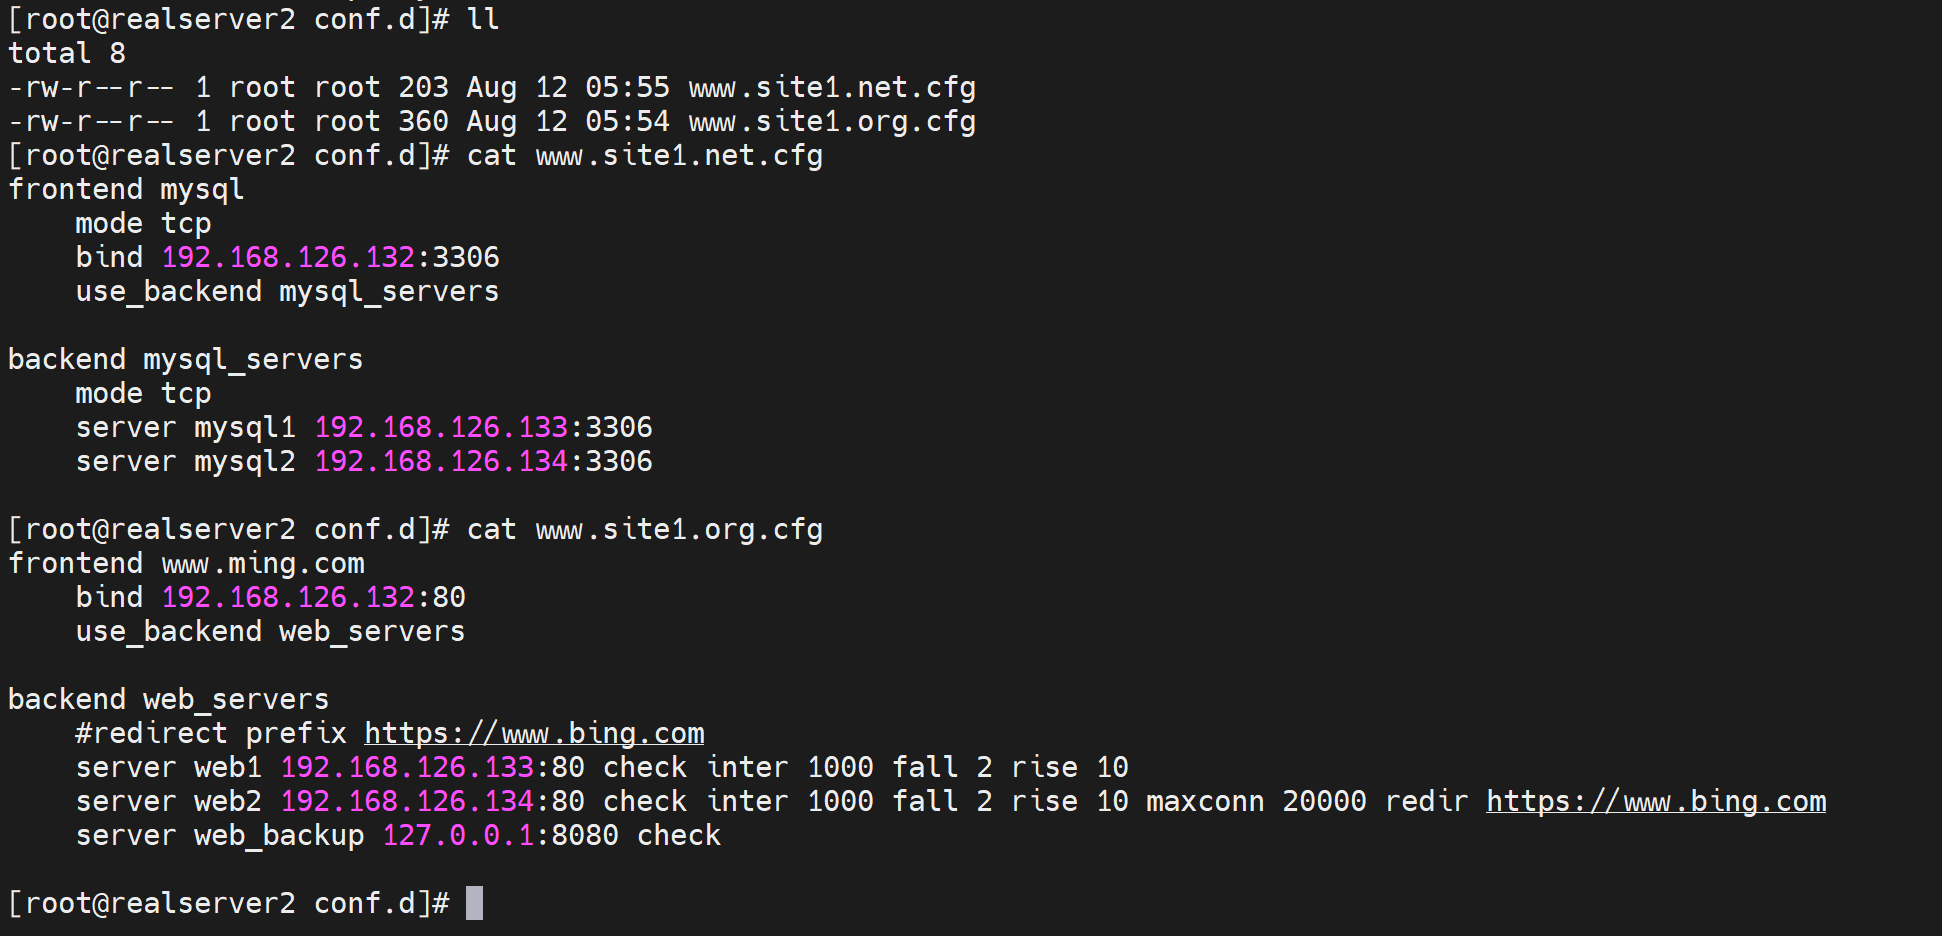Click www.site1.org.cfg in the ll file listing
Viewport: 1942px width, 936px height.
click(x=832, y=122)
